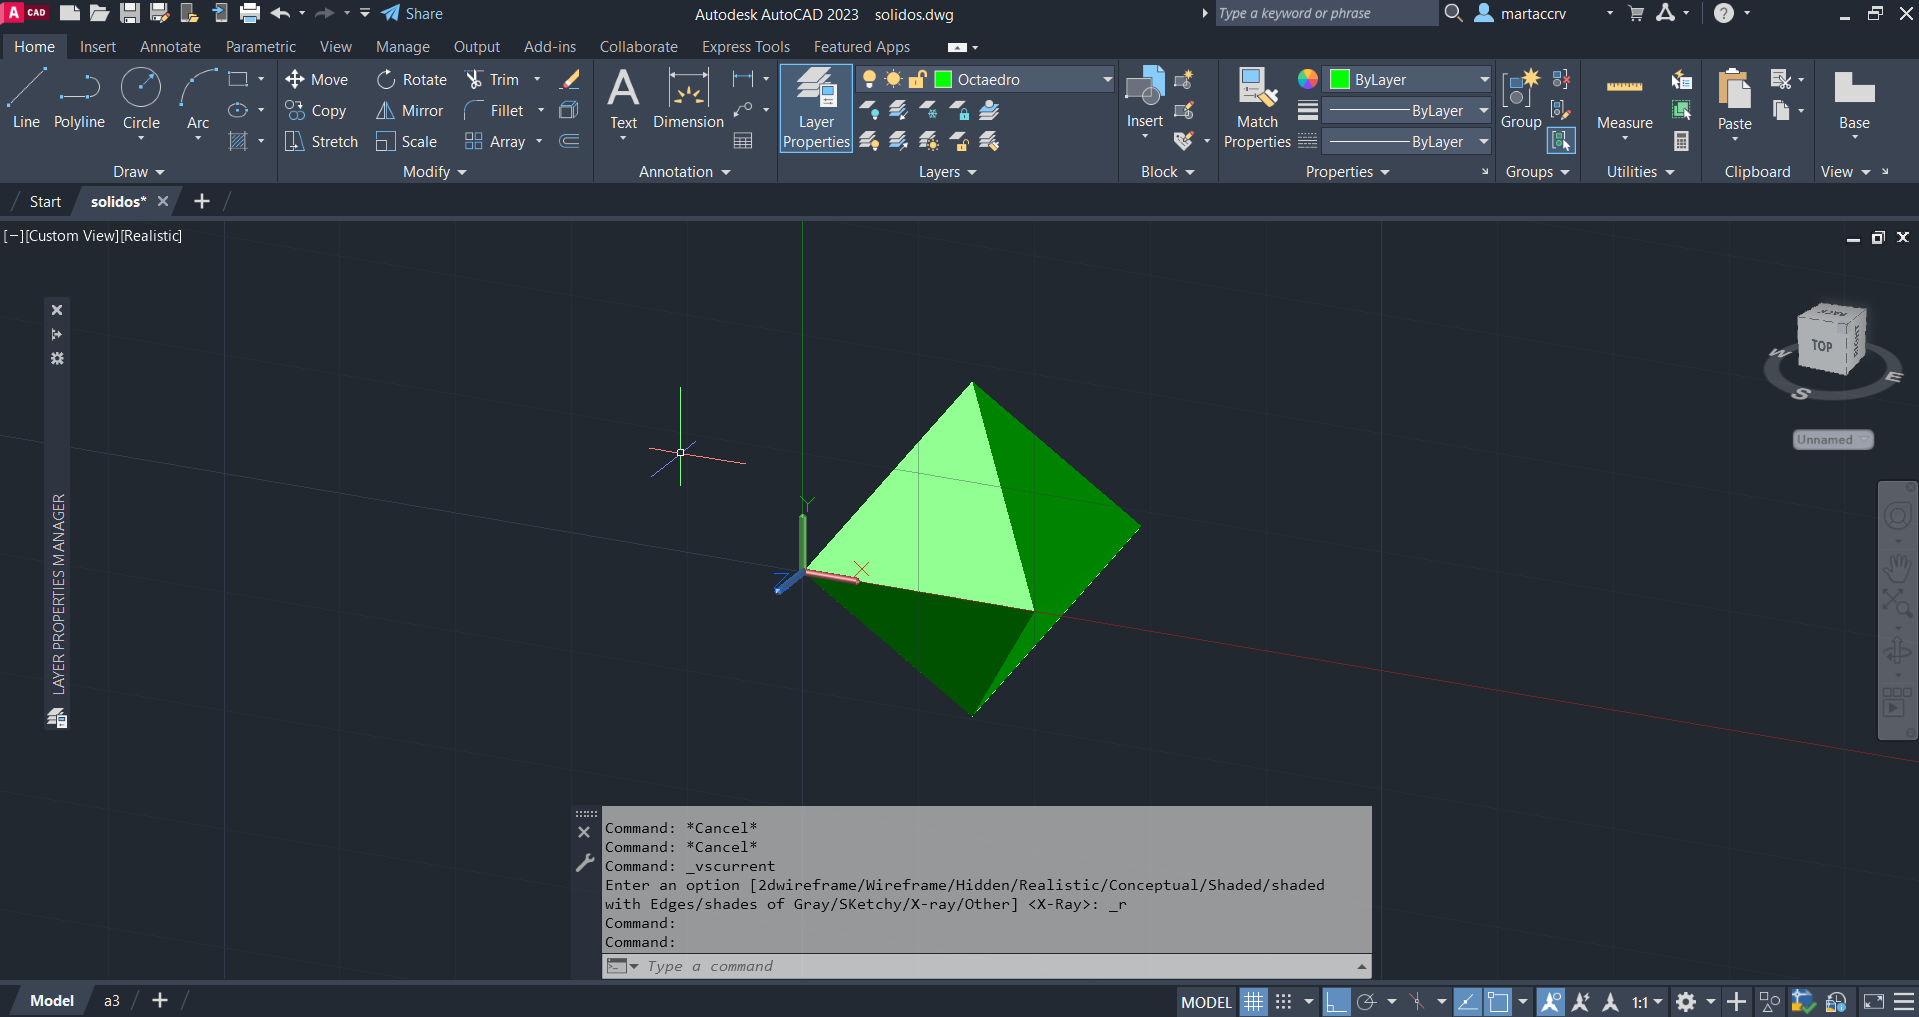Toggle the drawing grid display
The image size is (1919, 1017).
tap(1253, 1002)
